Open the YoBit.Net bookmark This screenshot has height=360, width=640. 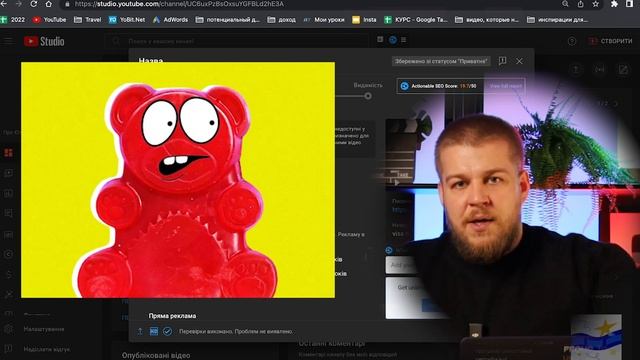coord(127,20)
